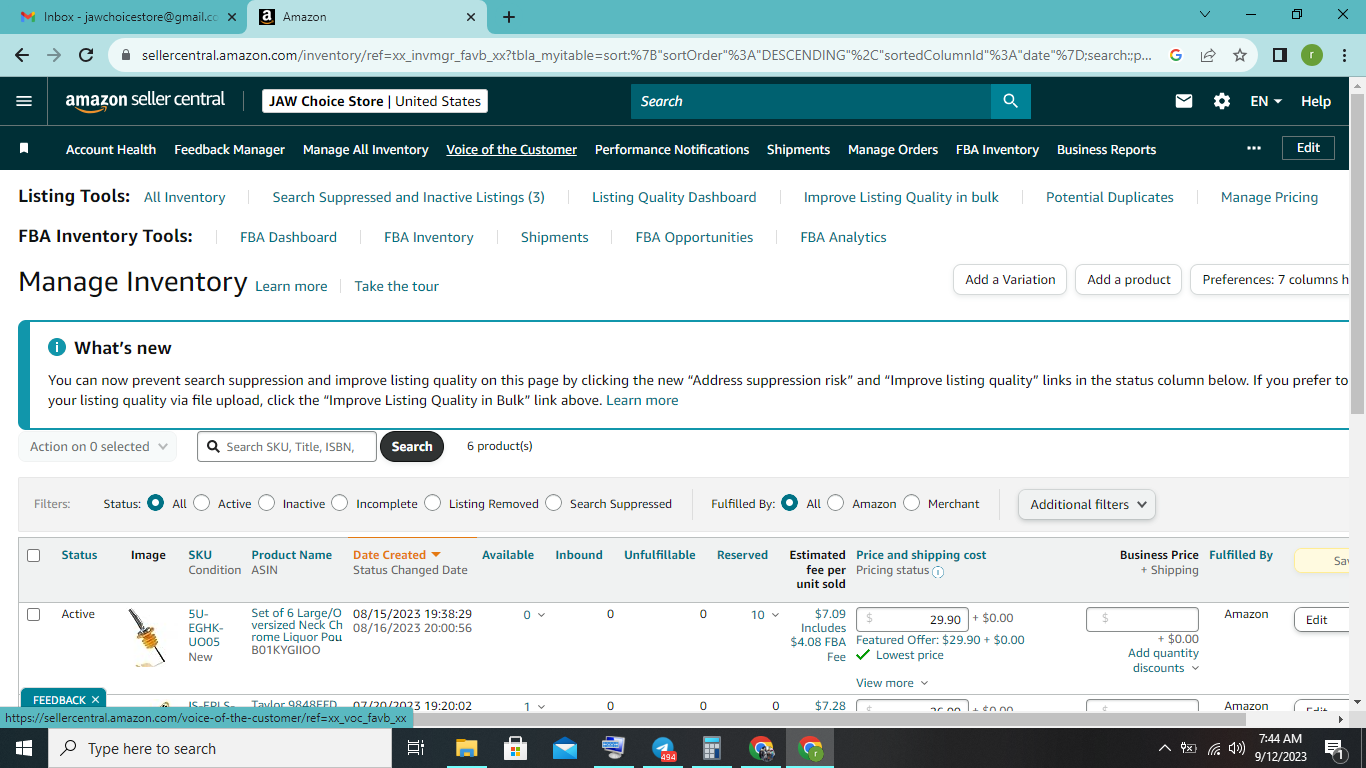1366x768 pixels.
Task: Click the Search SKU, Title, ISBN field
Action: [x=287, y=447]
